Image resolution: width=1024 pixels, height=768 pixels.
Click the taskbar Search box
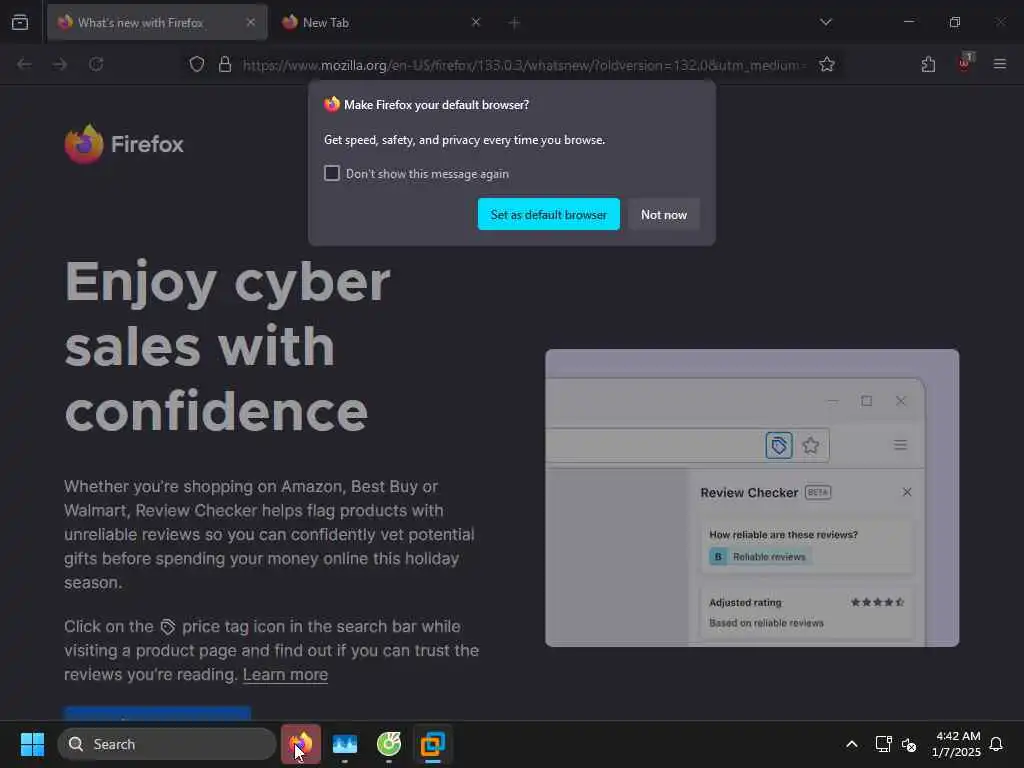pos(167,744)
